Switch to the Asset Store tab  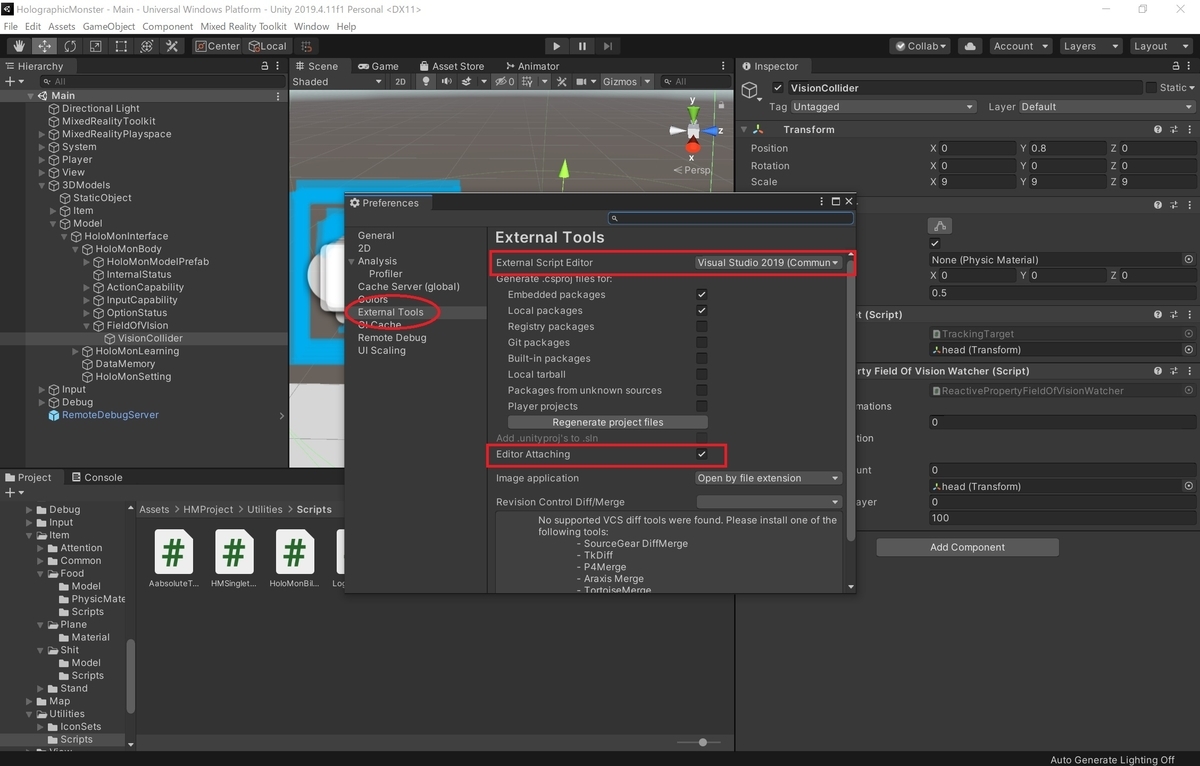coord(451,65)
